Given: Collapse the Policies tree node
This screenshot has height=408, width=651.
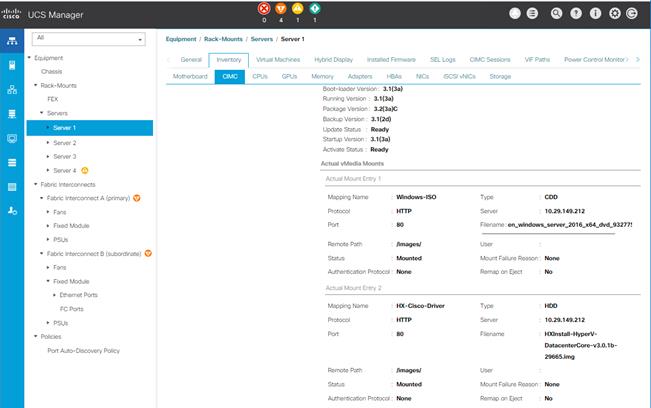Looking at the screenshot, I should click(36, 337).
